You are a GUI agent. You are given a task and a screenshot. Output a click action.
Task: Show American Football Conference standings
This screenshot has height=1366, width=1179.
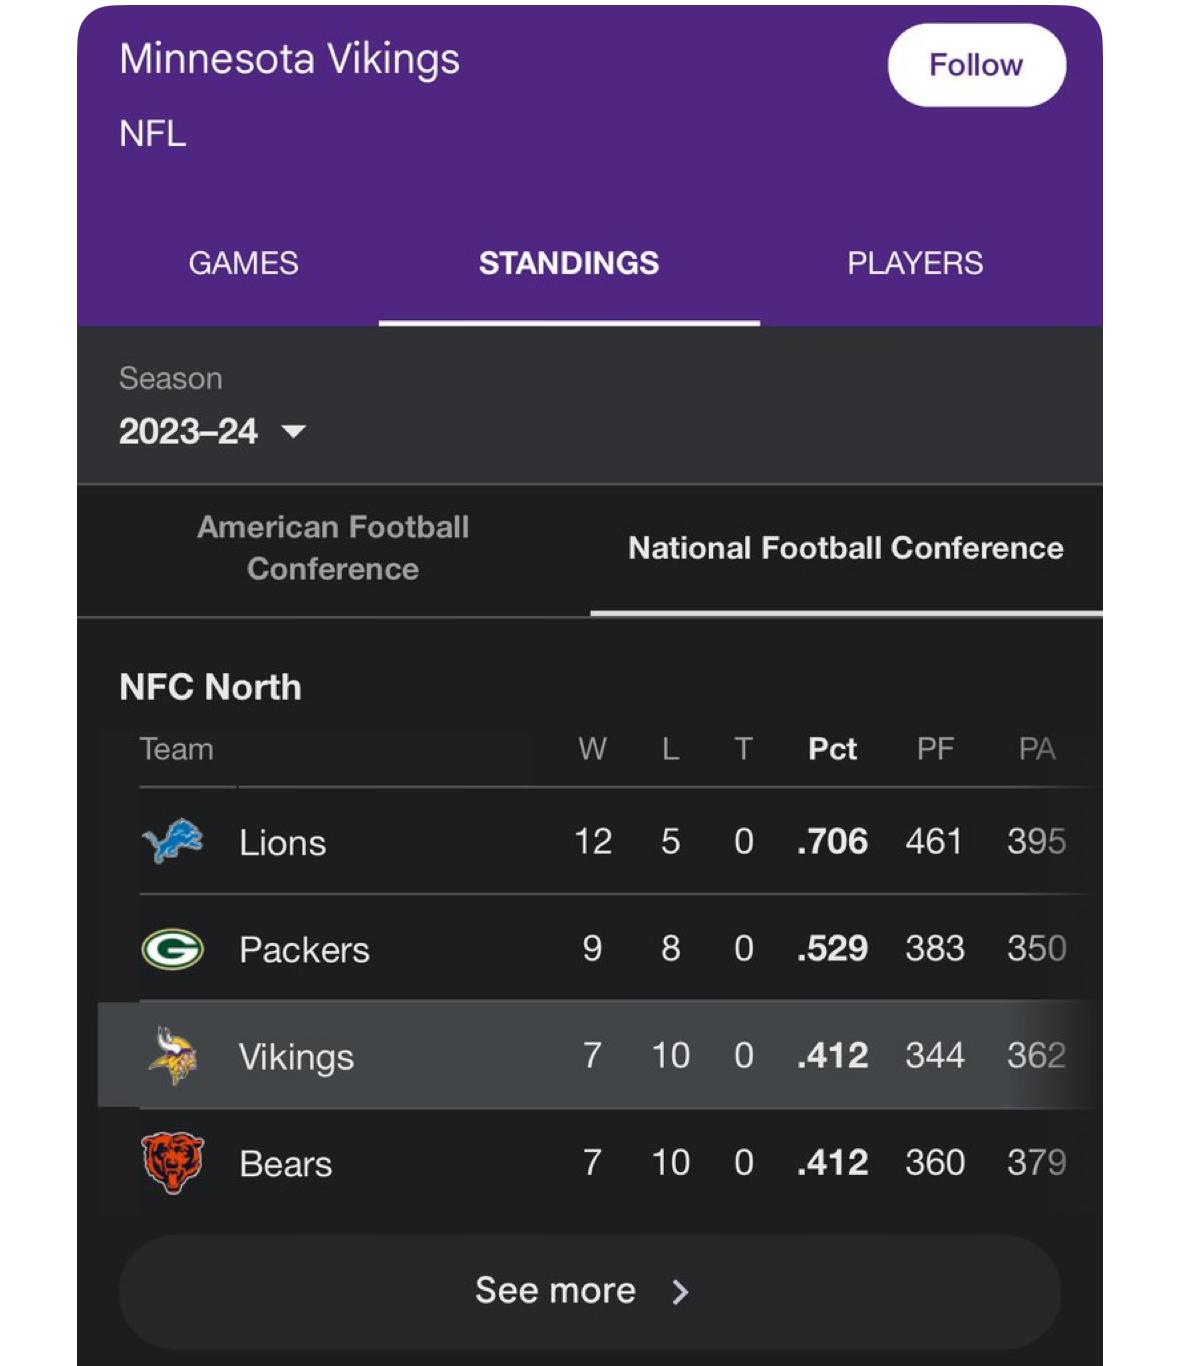(x=333, y=548)
